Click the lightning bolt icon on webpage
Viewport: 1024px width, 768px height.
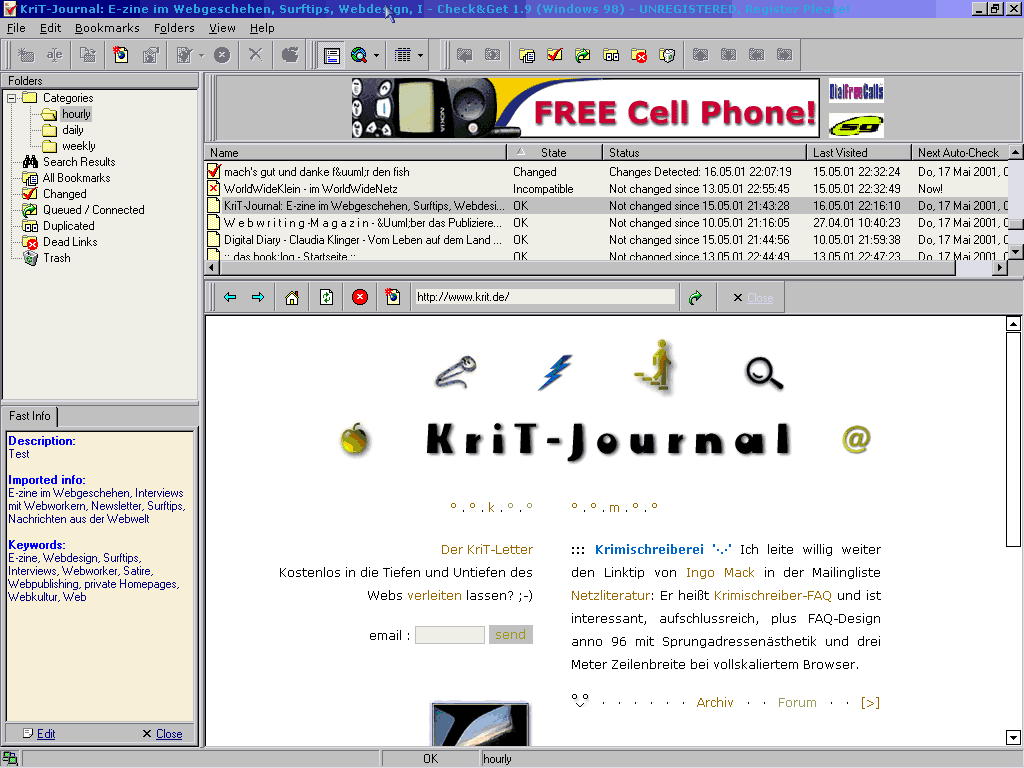pyautogui.click(x=555, y=372)
